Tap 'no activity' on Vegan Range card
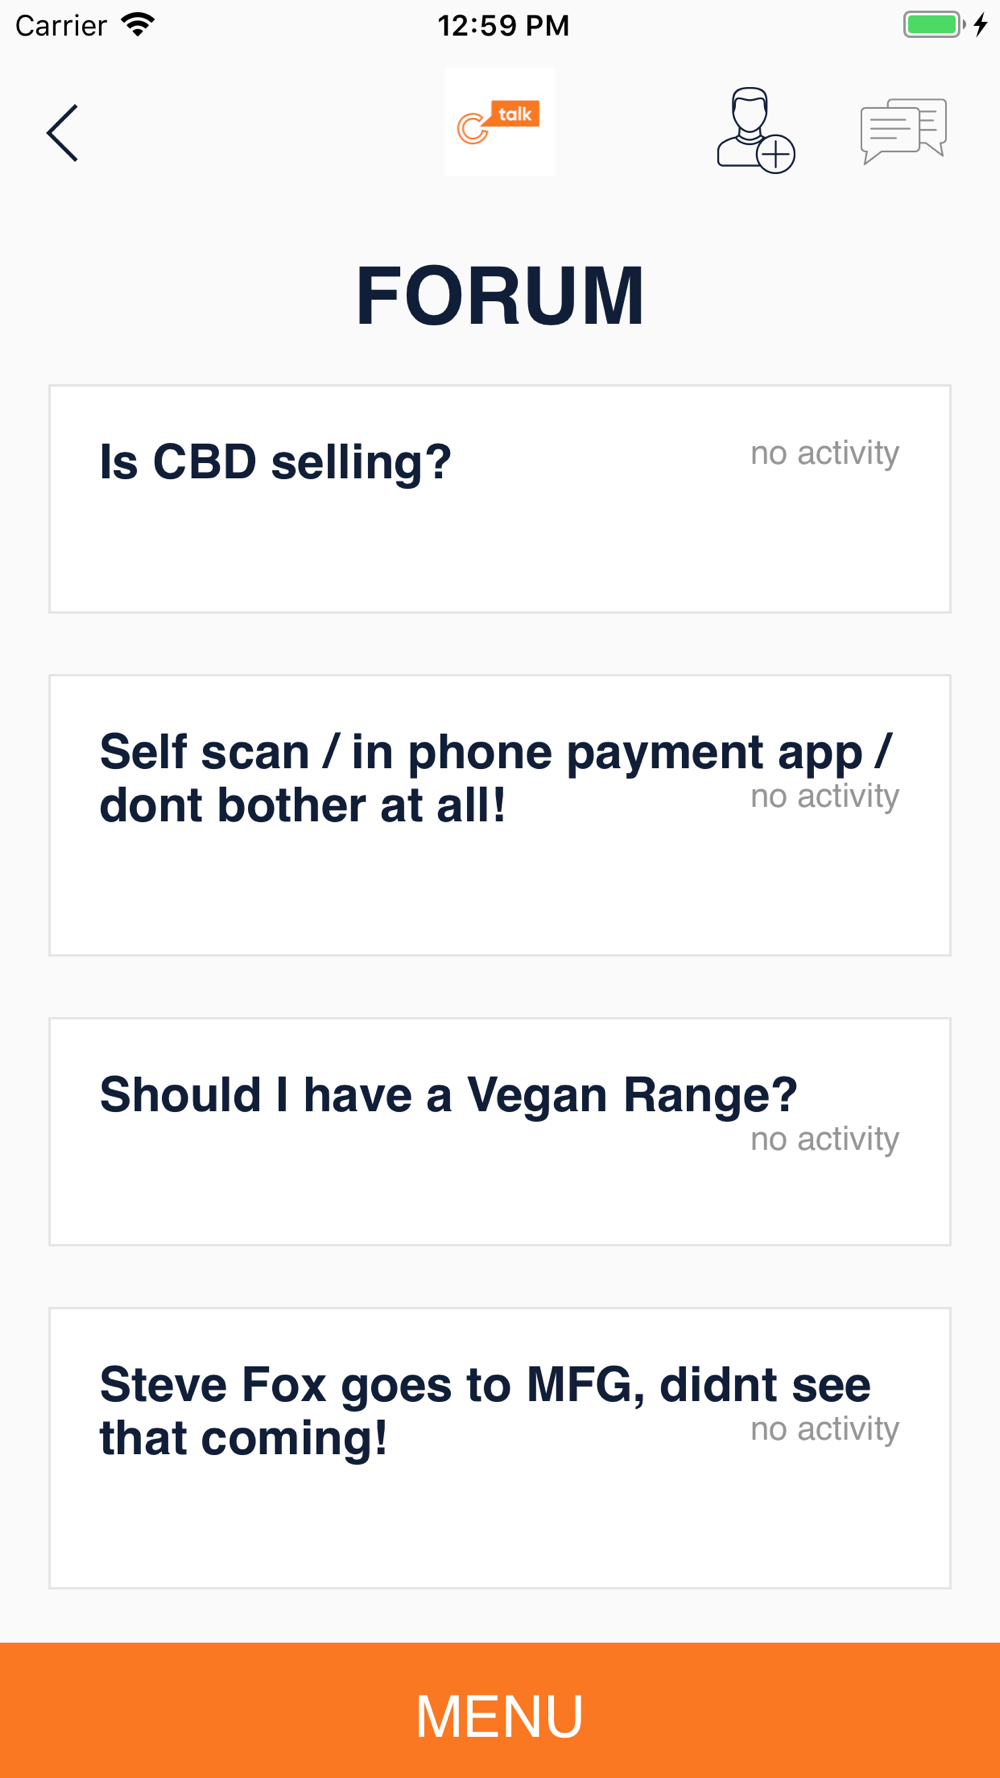The height and width of the screenshot is (1778, 1000). click(x=825, y=1139)
